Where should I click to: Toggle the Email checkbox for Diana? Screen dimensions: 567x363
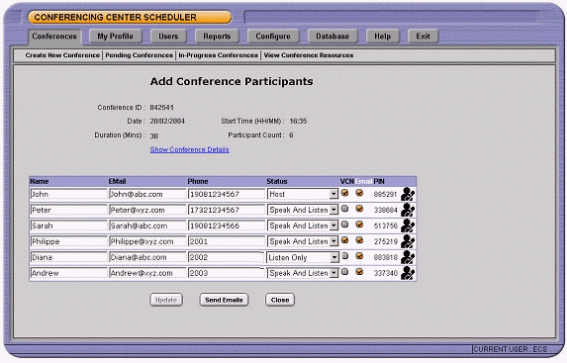click(359, 256)
